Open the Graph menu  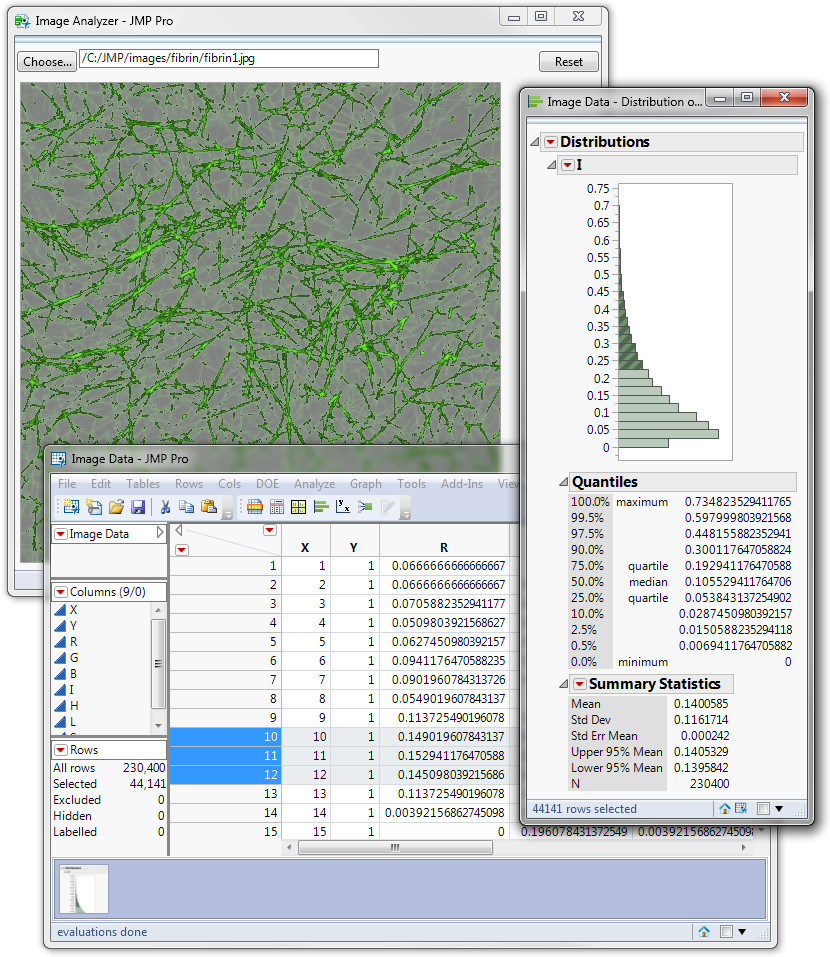pos(366,484)
